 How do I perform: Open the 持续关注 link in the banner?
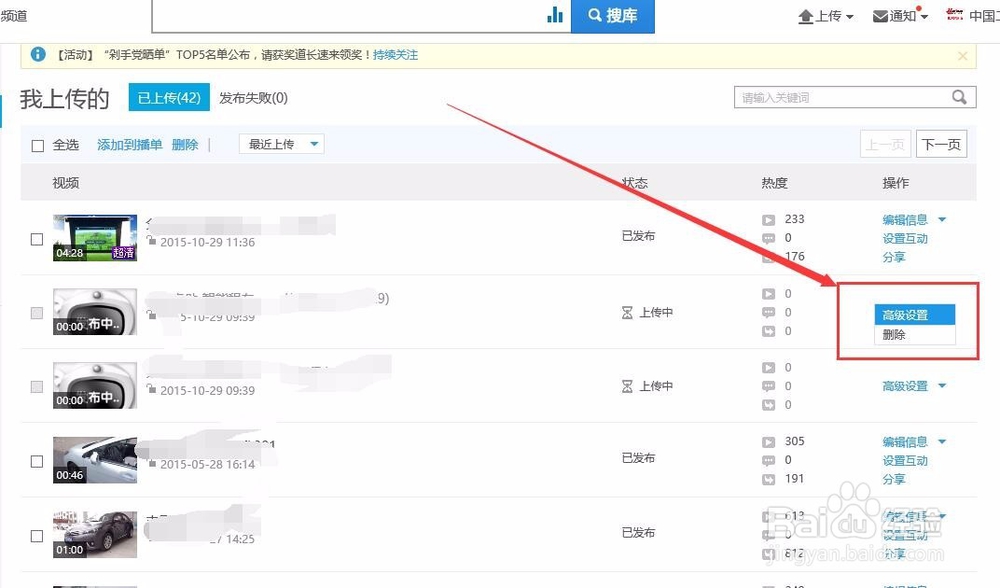(x=396, y=55)
